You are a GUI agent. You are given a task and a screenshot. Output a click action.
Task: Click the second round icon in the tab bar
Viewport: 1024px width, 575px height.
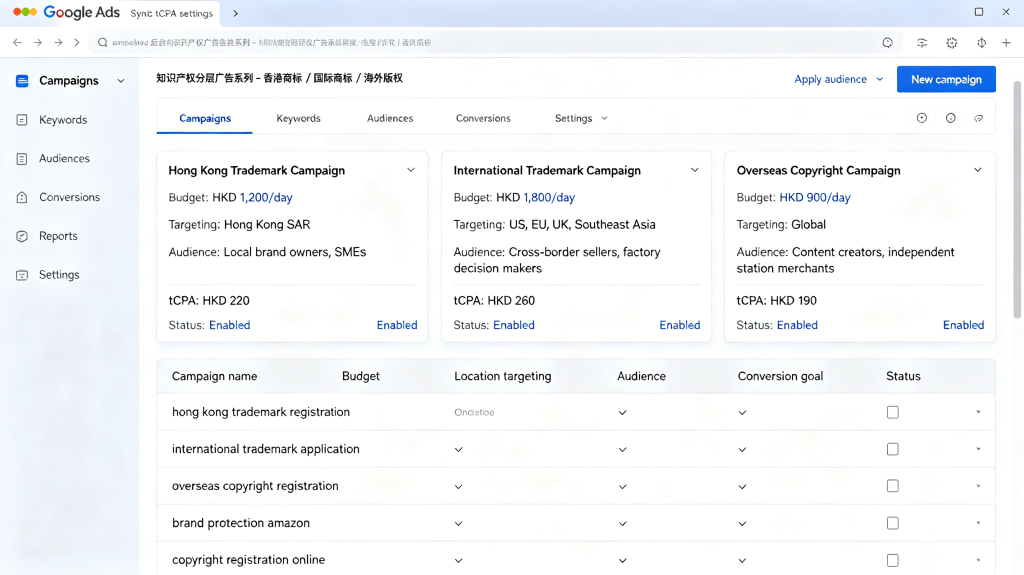tap(951, 118)
